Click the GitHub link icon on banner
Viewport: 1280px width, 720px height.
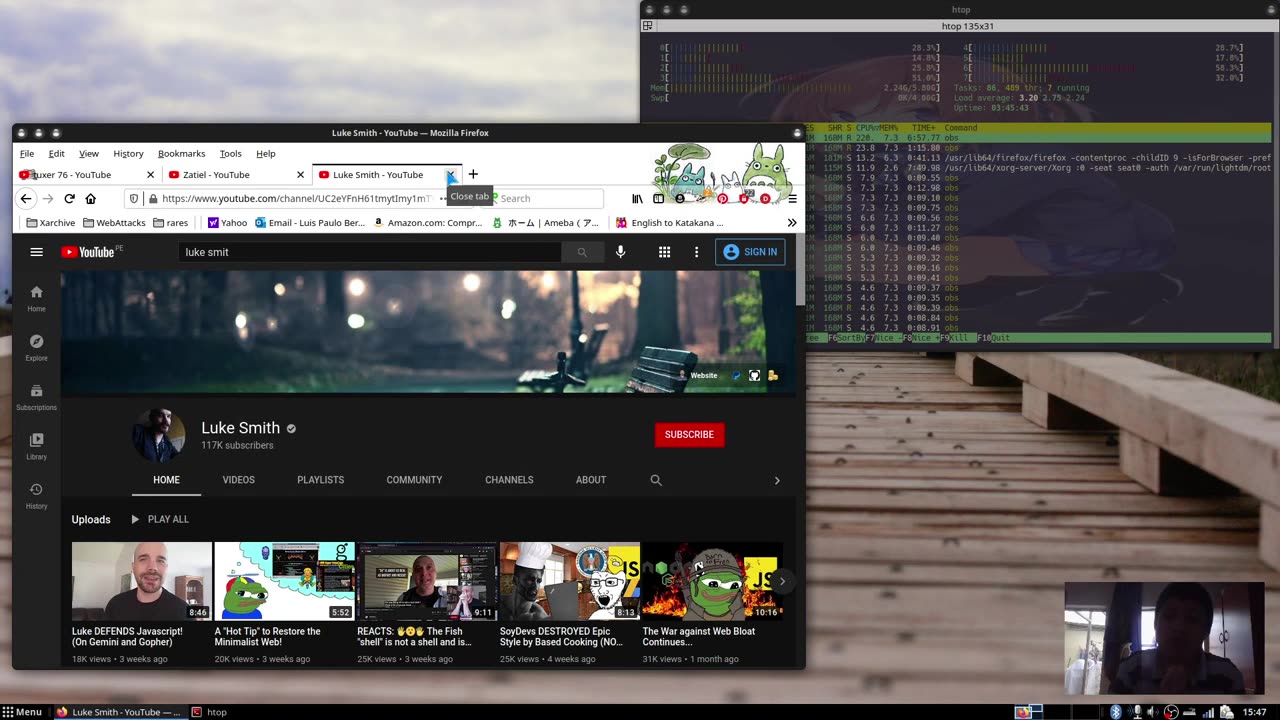754,375
